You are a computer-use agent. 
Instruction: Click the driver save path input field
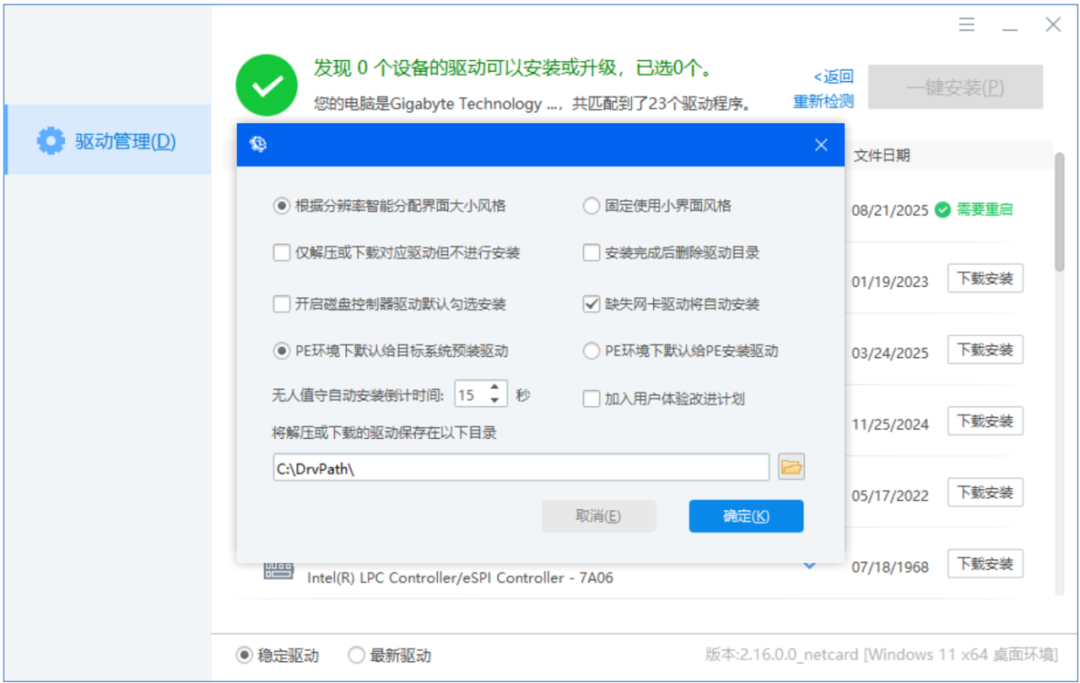pyautogui.click(x=521, y=467)
